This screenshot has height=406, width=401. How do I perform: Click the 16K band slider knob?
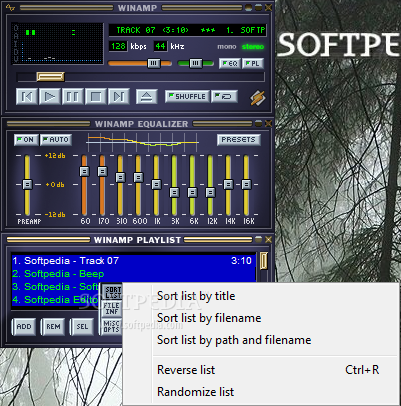click(x=246, y=184)
